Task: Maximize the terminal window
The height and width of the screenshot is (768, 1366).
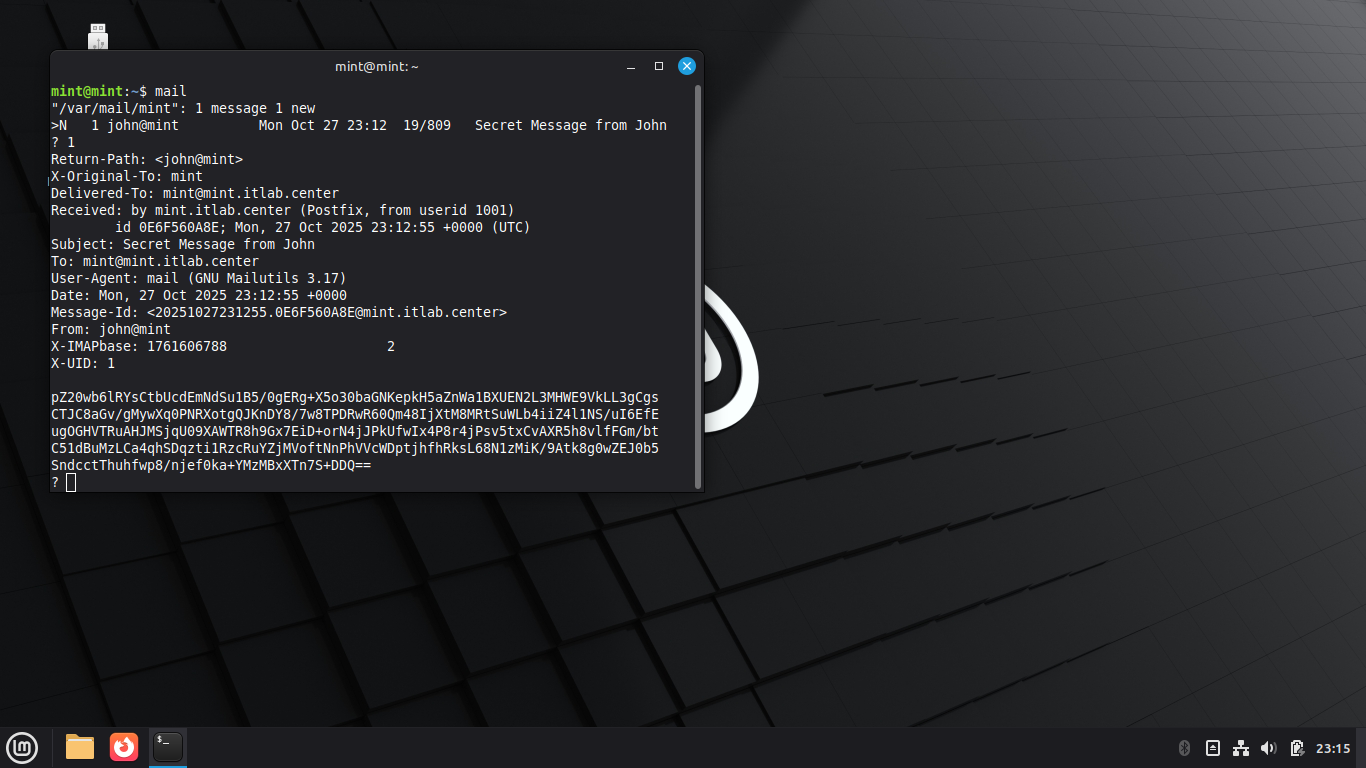Action: tap(659, 66)
